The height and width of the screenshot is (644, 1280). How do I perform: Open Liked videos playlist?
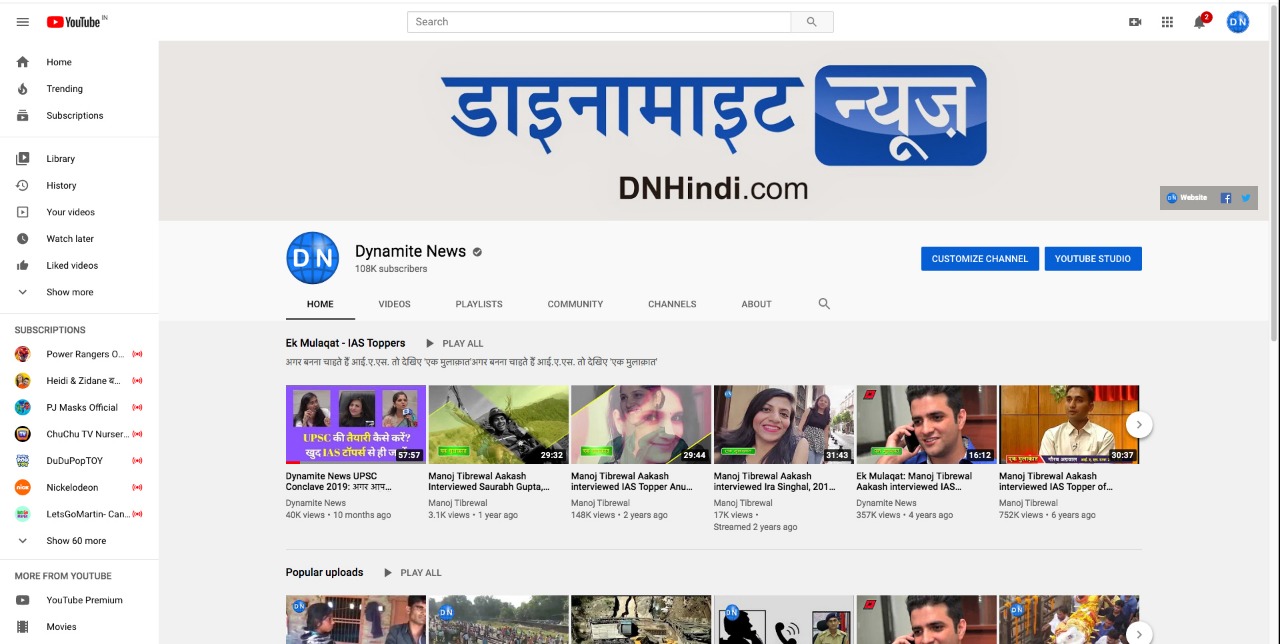(79, 266)
